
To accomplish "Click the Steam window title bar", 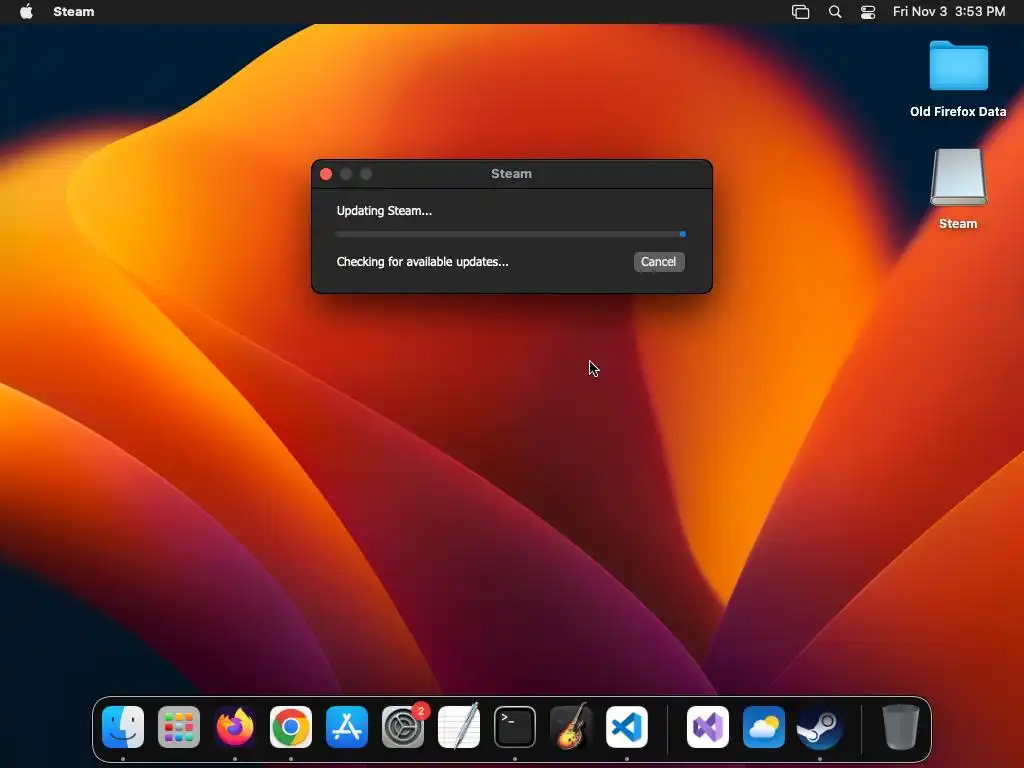I will click(x=511, y=174).
